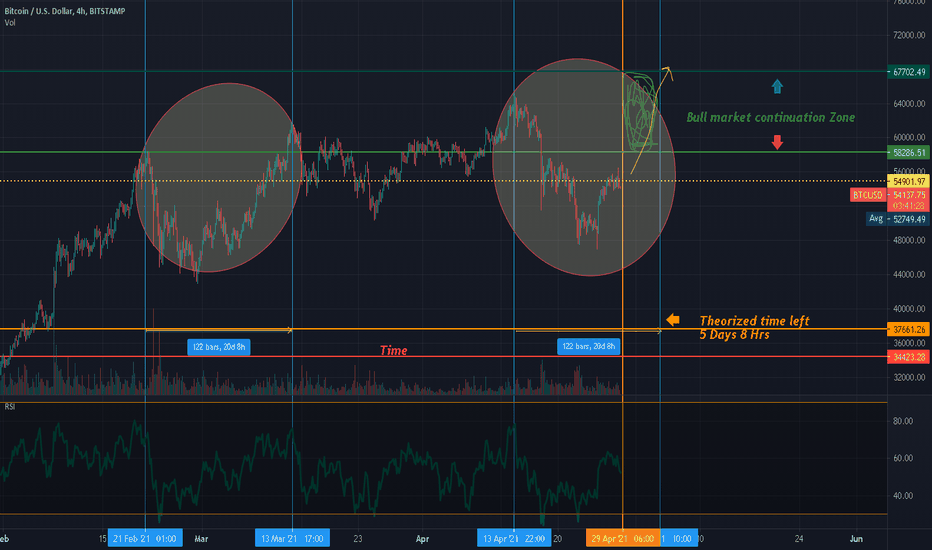Click the RSI 60.00 axis value
932x550 pixels.
tap(903, 458)
